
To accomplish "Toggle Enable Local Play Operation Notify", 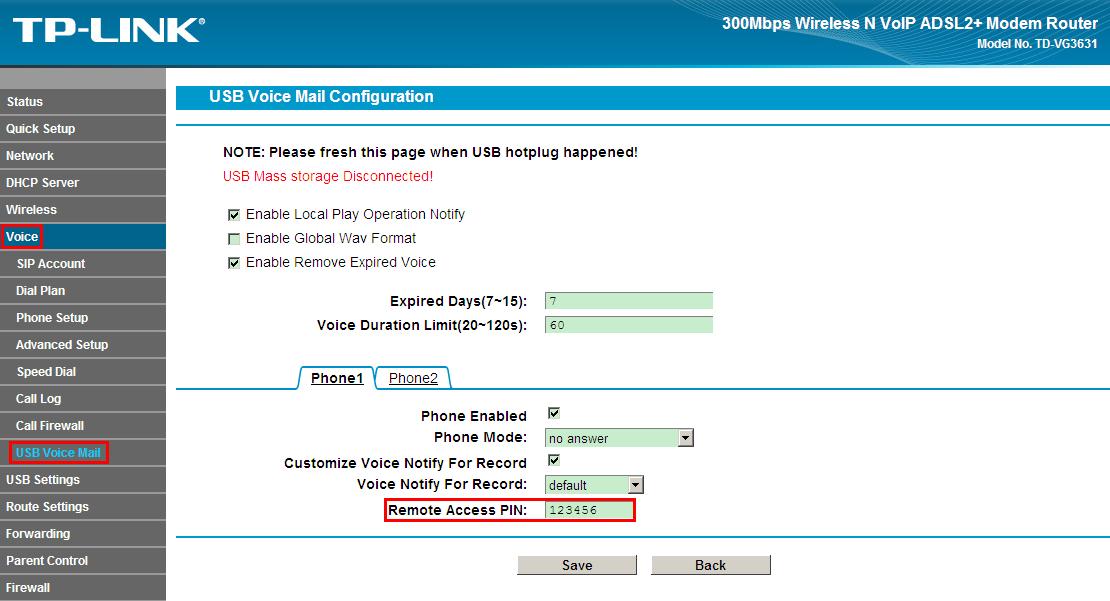I will [234, 214].
